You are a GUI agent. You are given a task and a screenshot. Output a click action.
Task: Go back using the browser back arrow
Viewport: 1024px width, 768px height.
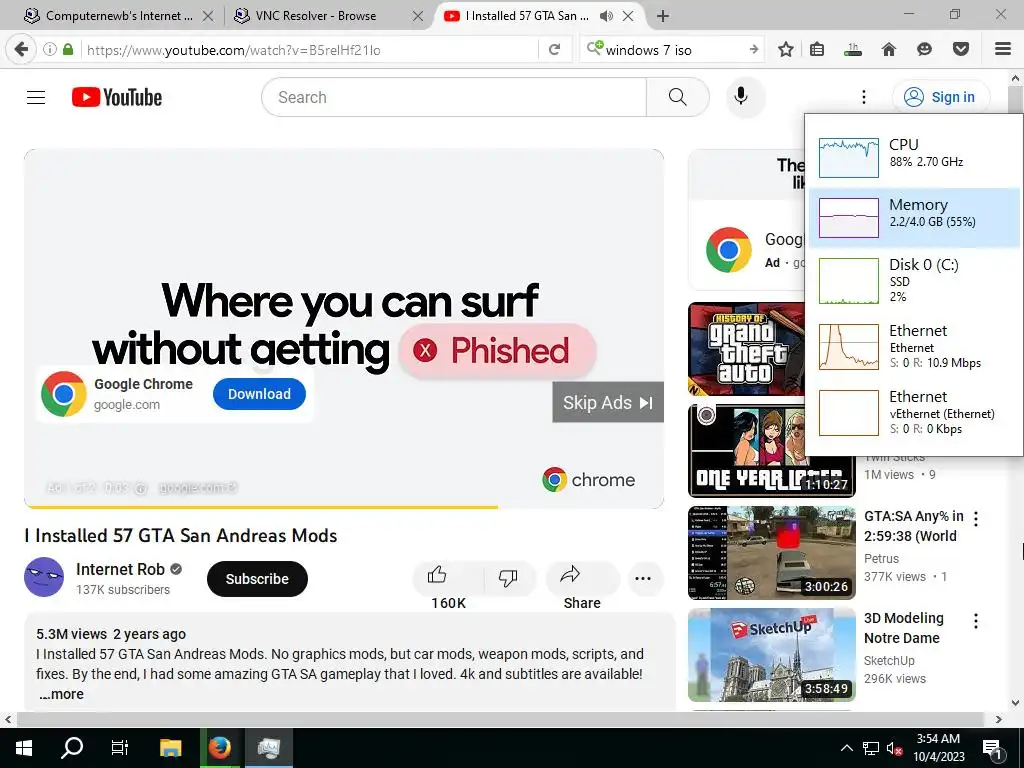click(x=21, y=50)
